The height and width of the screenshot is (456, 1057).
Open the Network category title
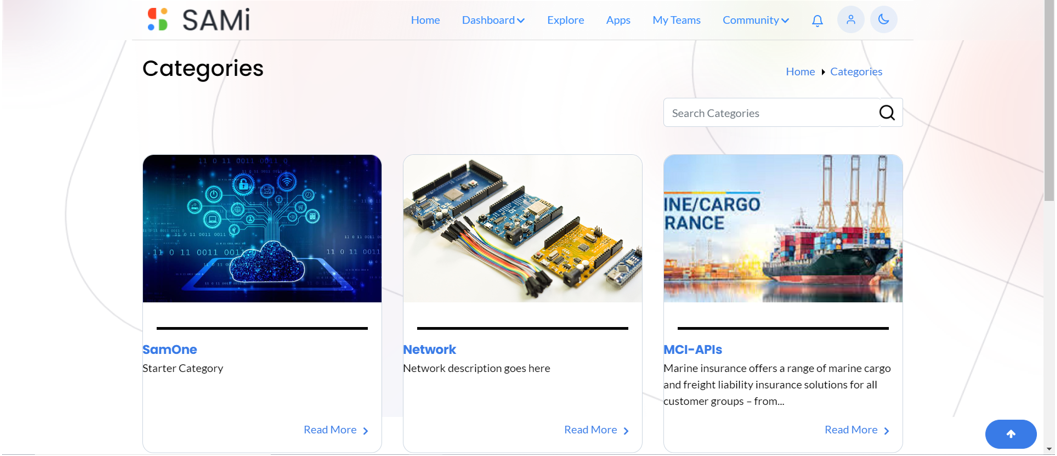coord(429,349)
